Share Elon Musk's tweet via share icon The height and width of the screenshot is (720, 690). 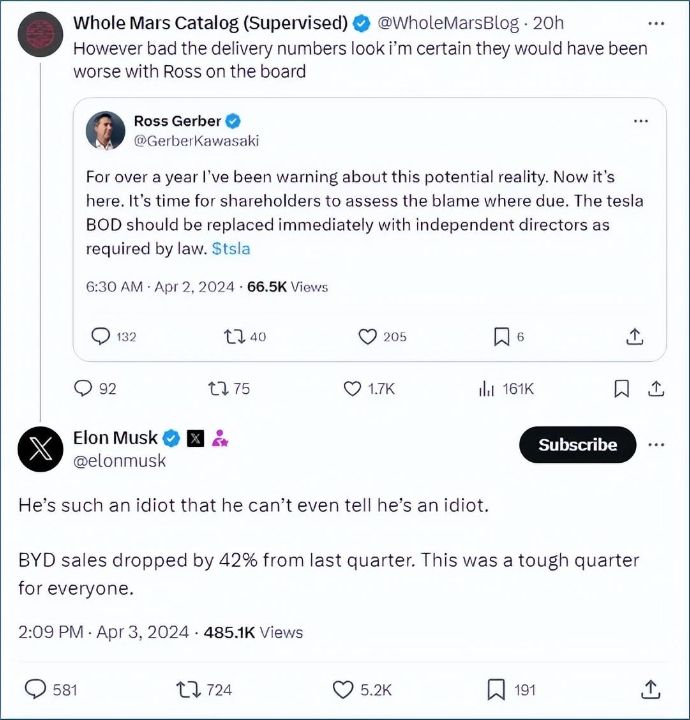click(x=650, y=689)
